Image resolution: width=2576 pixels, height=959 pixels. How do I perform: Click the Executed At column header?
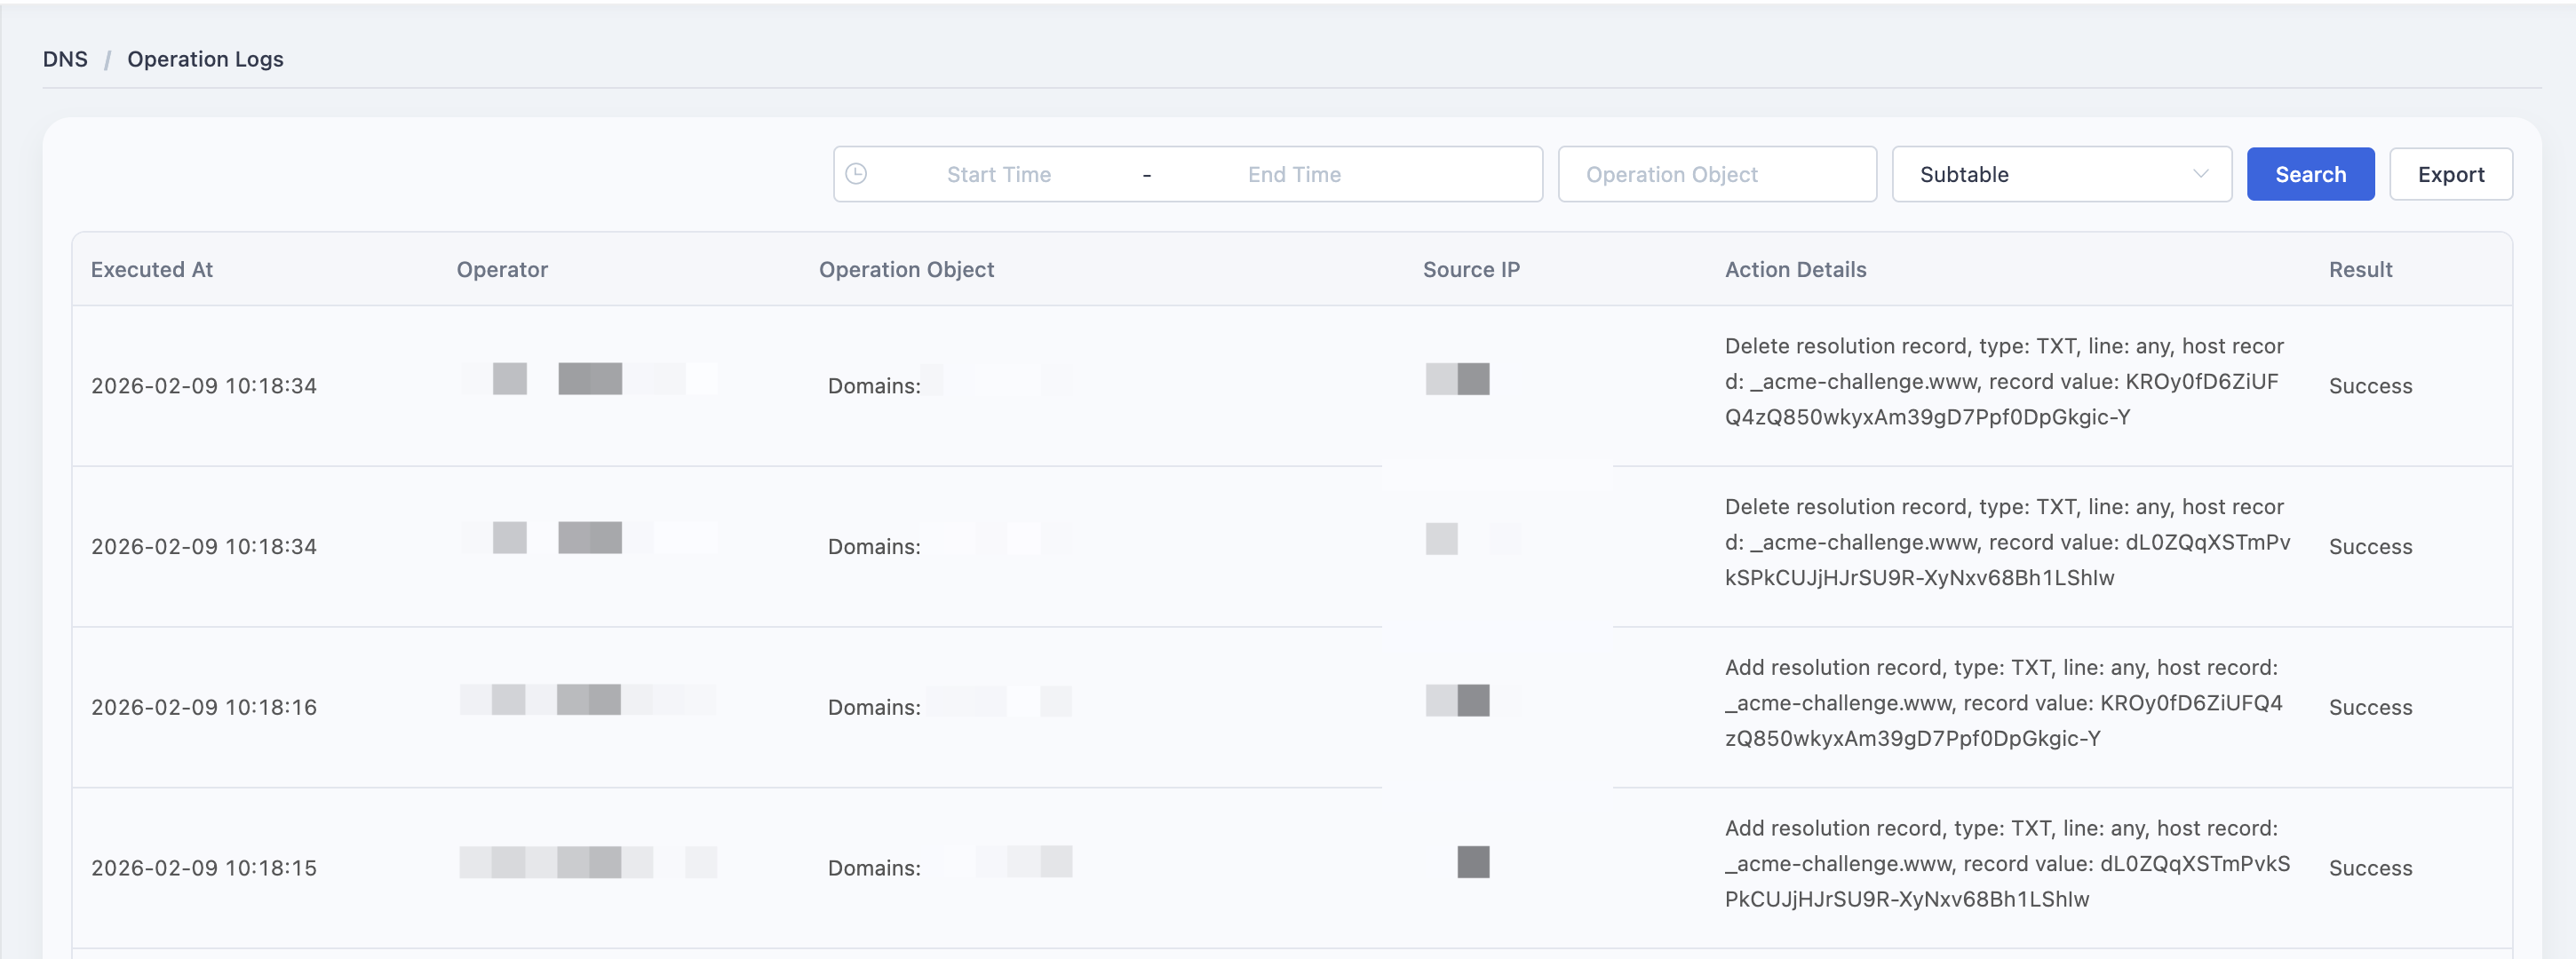click(x=152, y=270)
